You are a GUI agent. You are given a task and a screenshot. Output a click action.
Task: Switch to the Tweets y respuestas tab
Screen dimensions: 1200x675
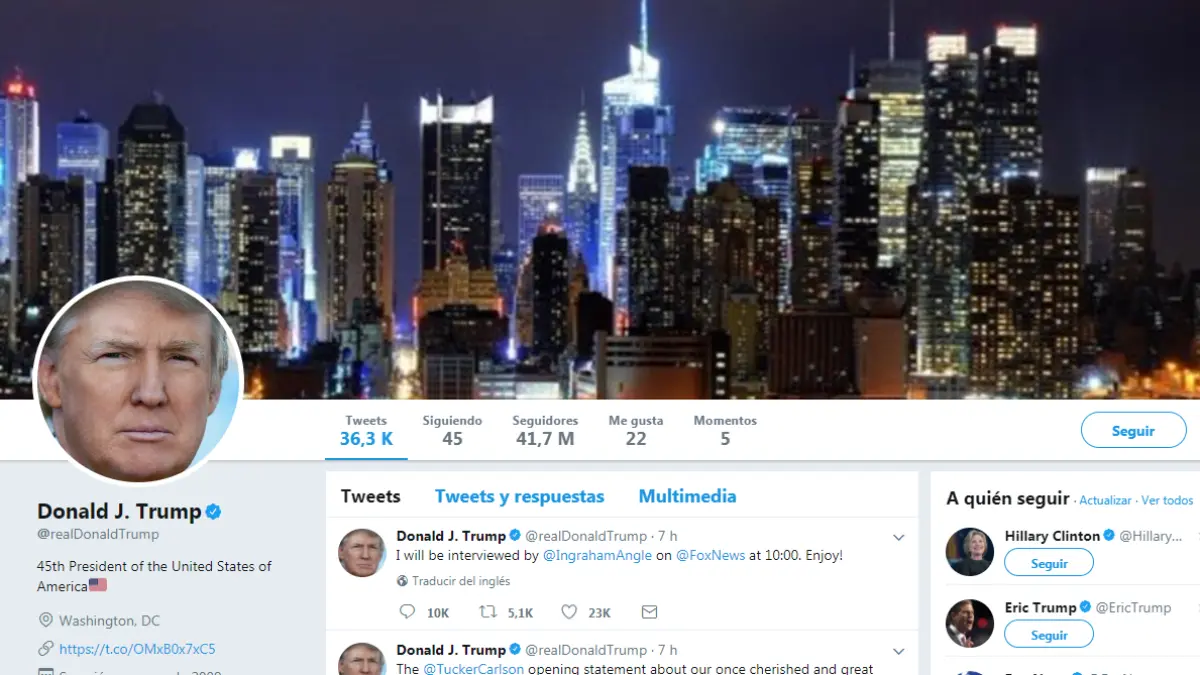pyautogui.click(x=519, y=496)
